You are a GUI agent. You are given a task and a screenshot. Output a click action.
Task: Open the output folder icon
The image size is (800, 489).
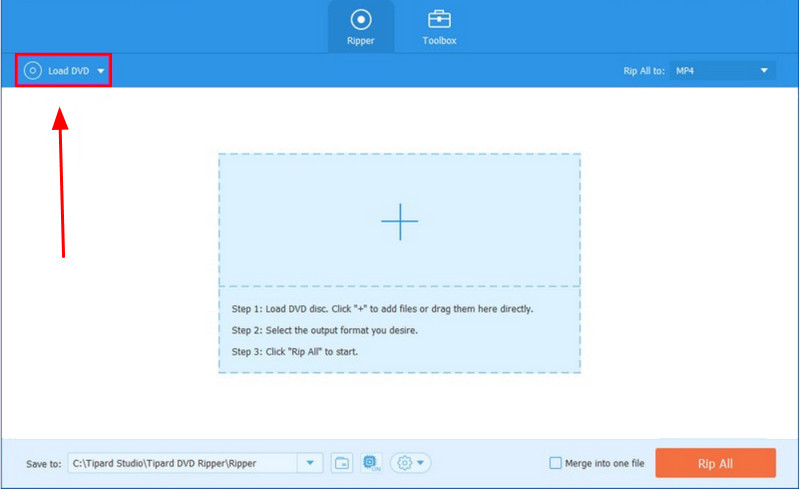tap(342, 463)
